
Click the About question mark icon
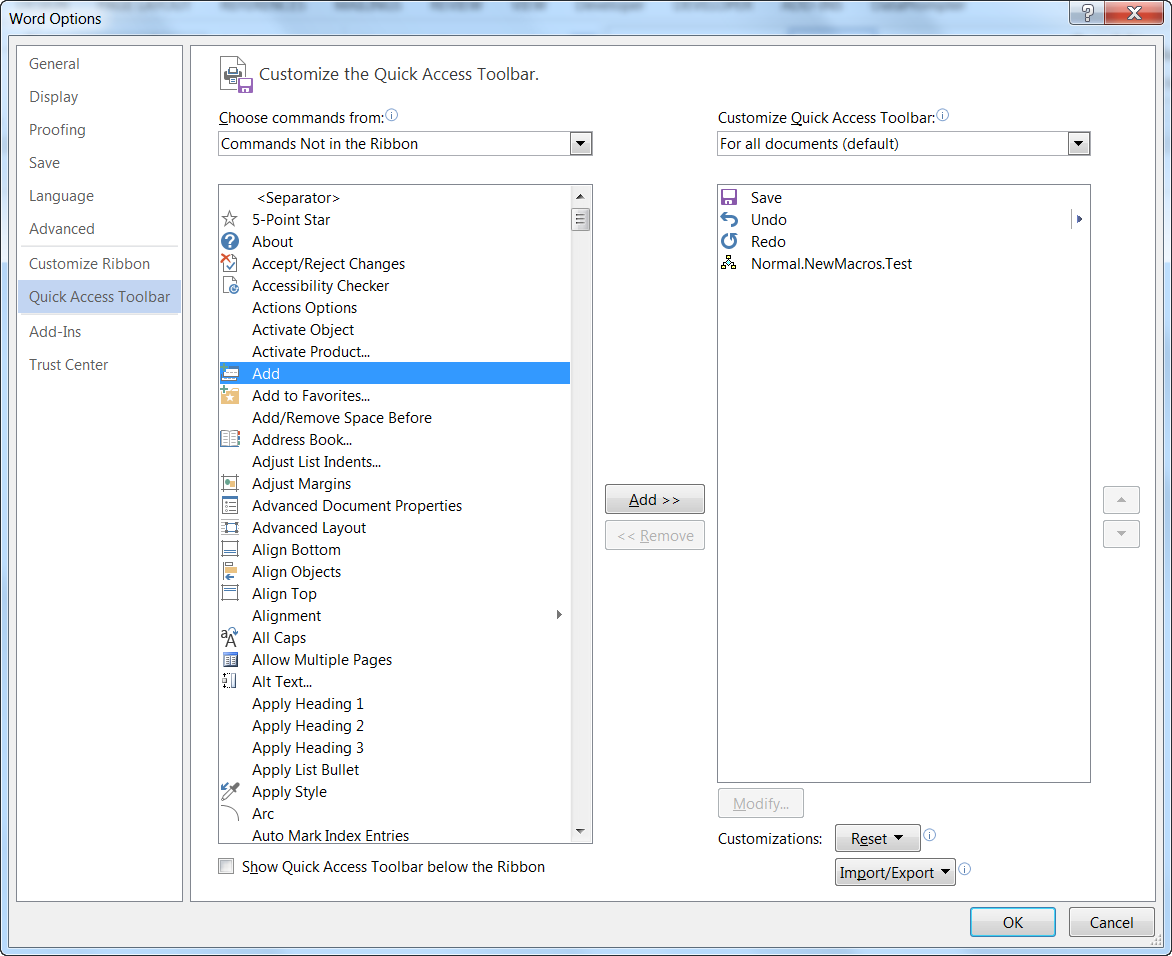(x=229, y=241)
